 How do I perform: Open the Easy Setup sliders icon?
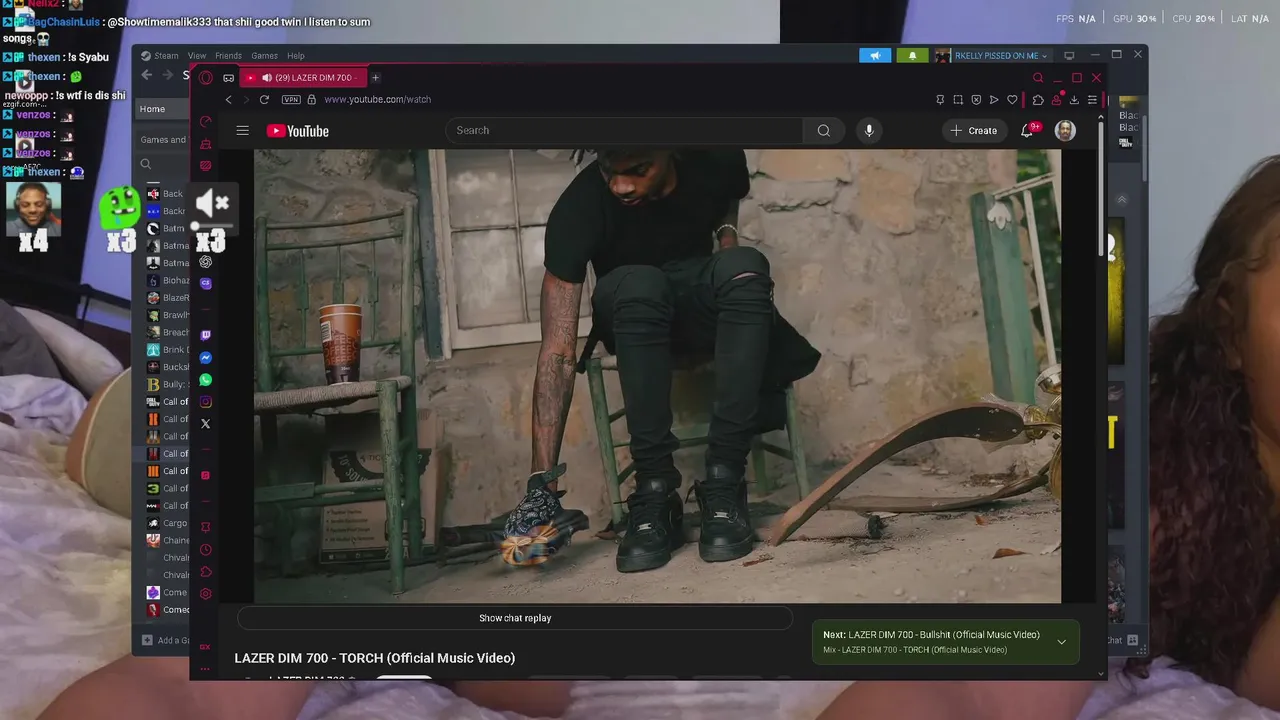tap(1092, 100)
